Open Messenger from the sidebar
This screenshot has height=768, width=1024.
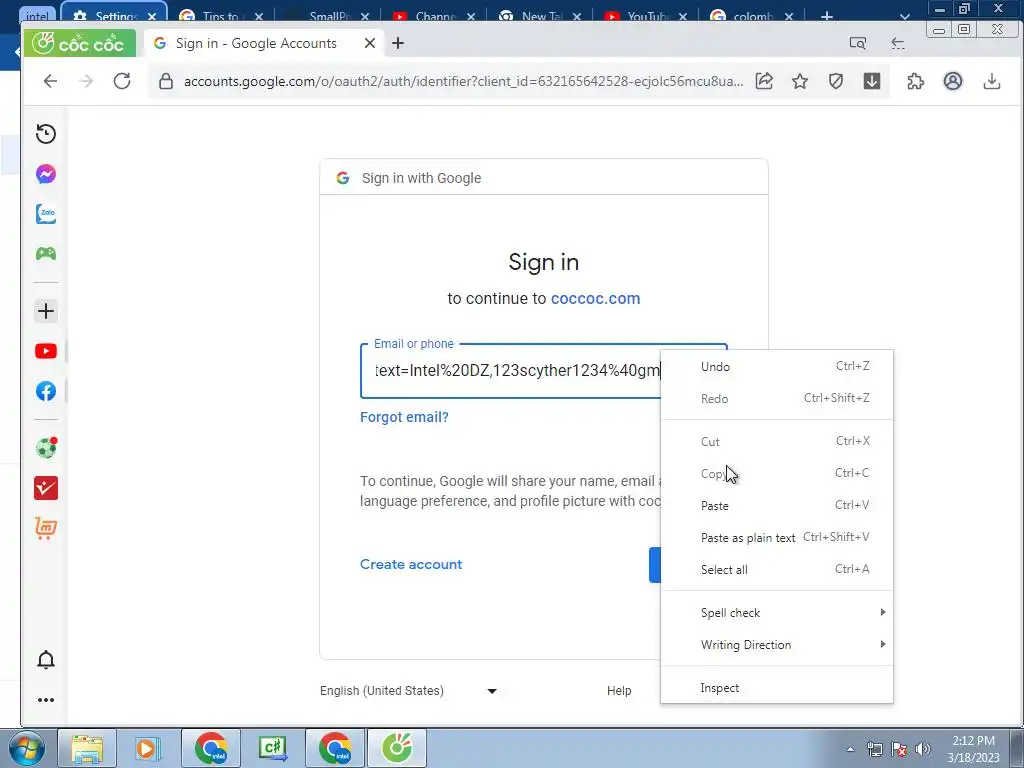click(x=46, y=174)
